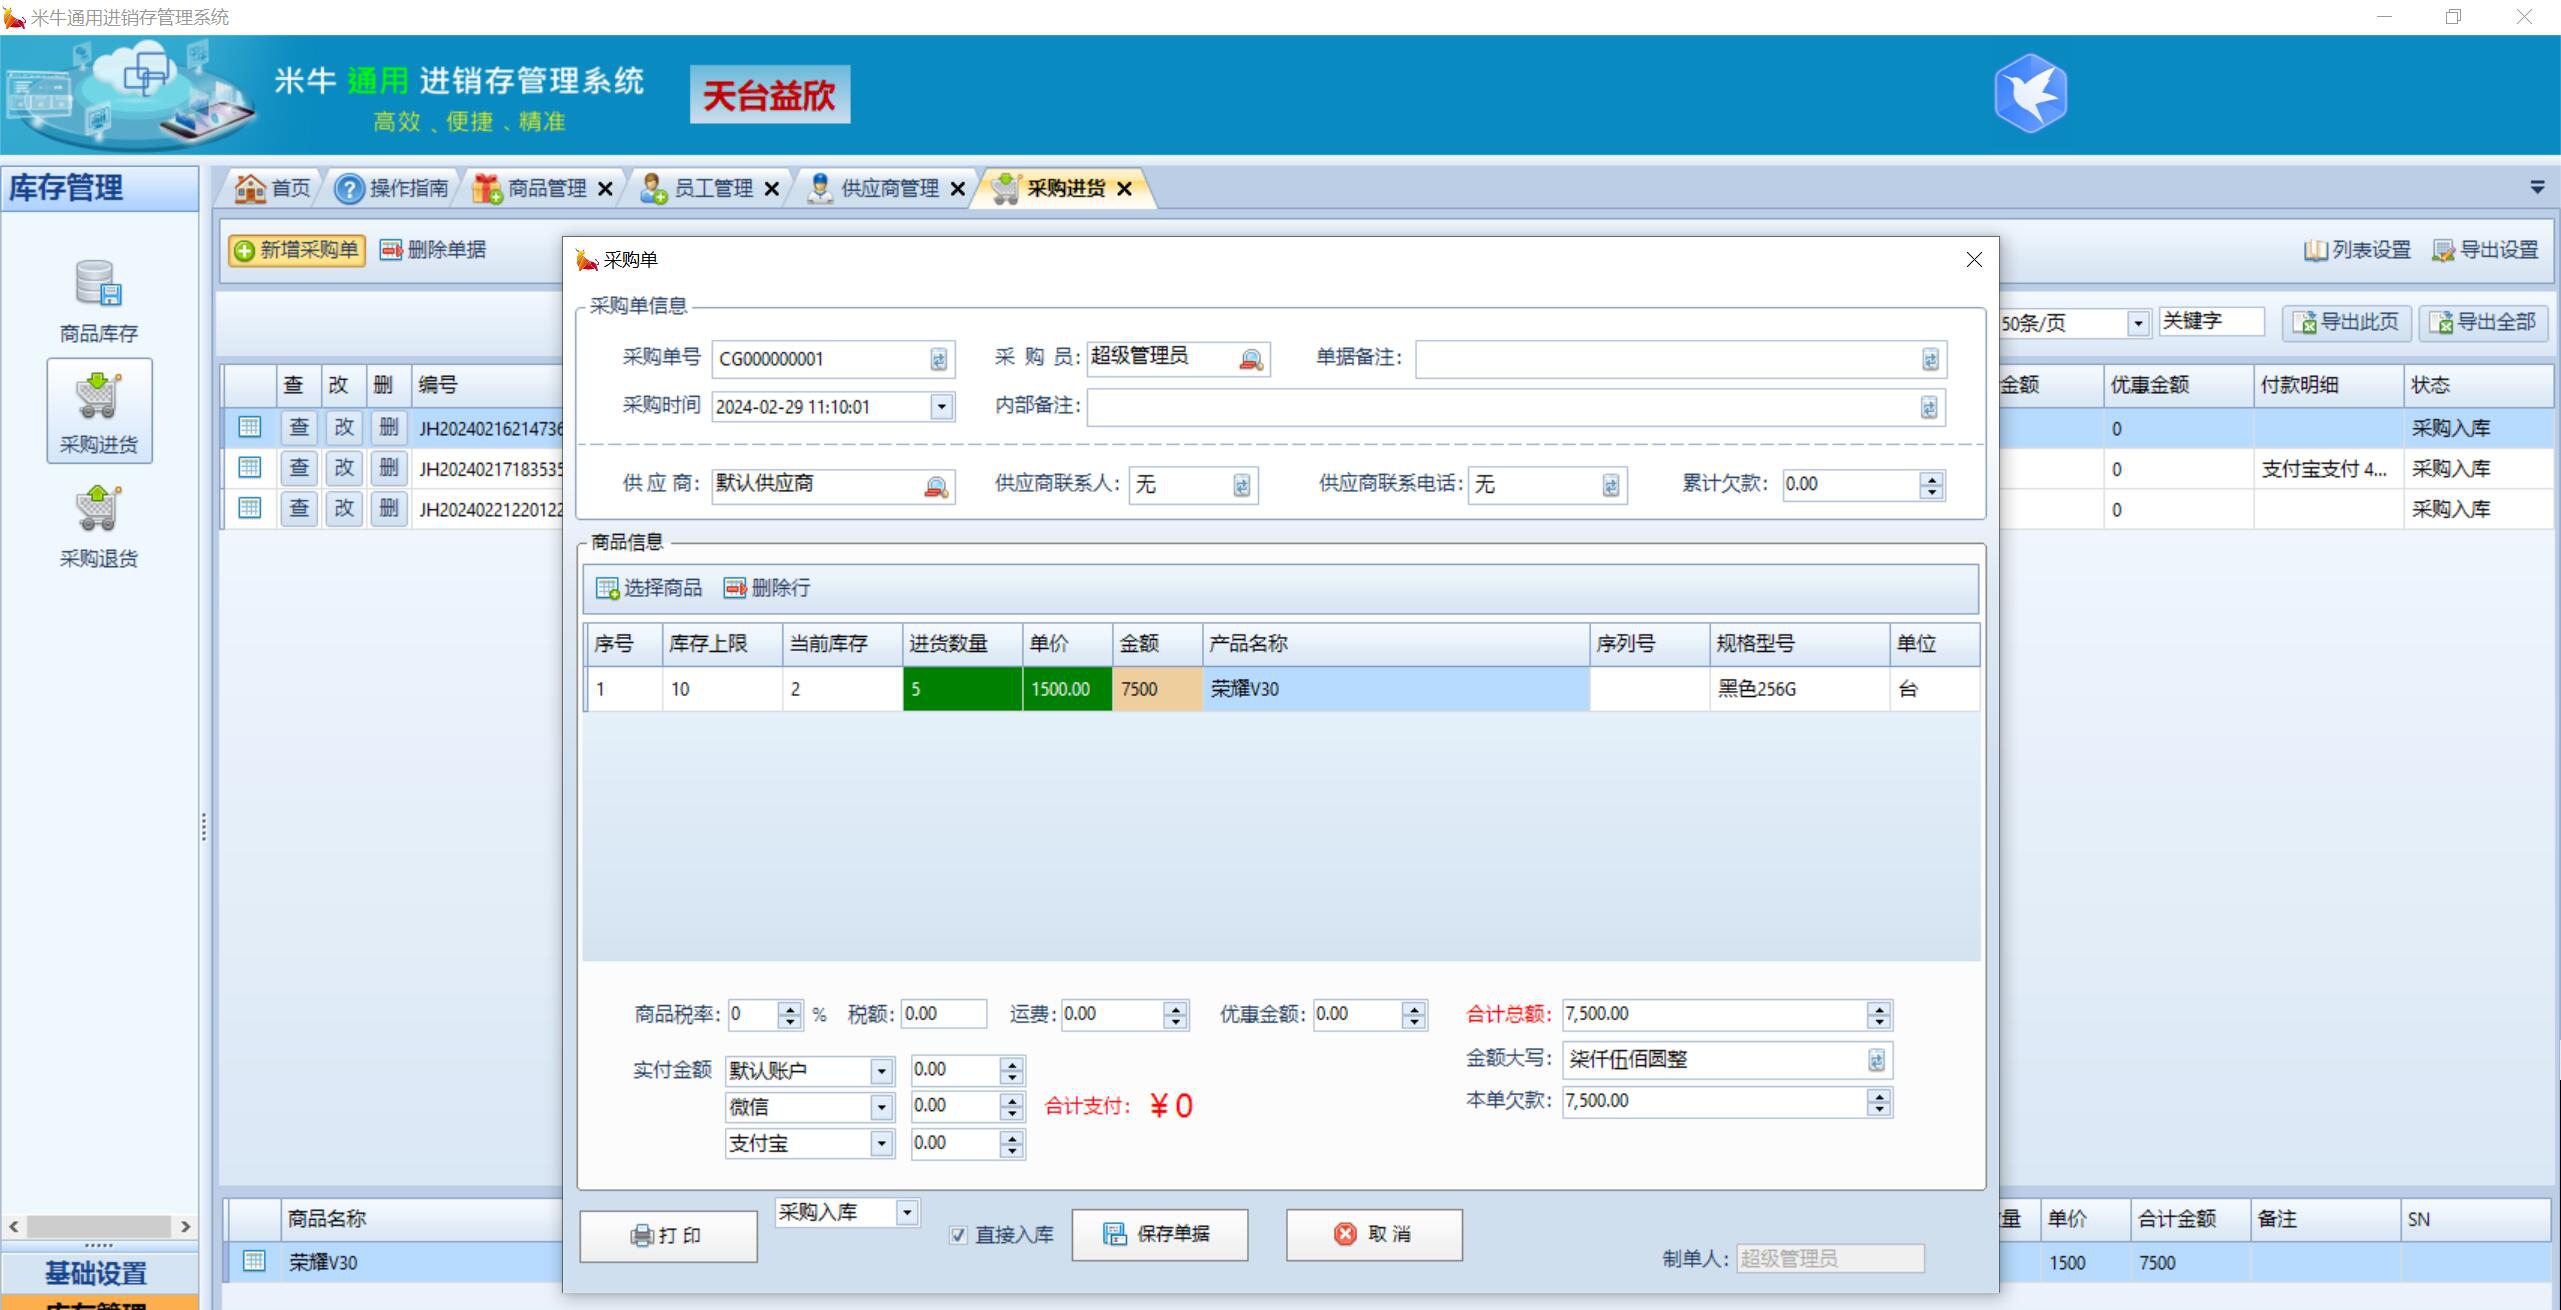The image size is (2561, 1310).
Task: Open the 采购时间 date dropdown
Action: [x=938, y=406]
